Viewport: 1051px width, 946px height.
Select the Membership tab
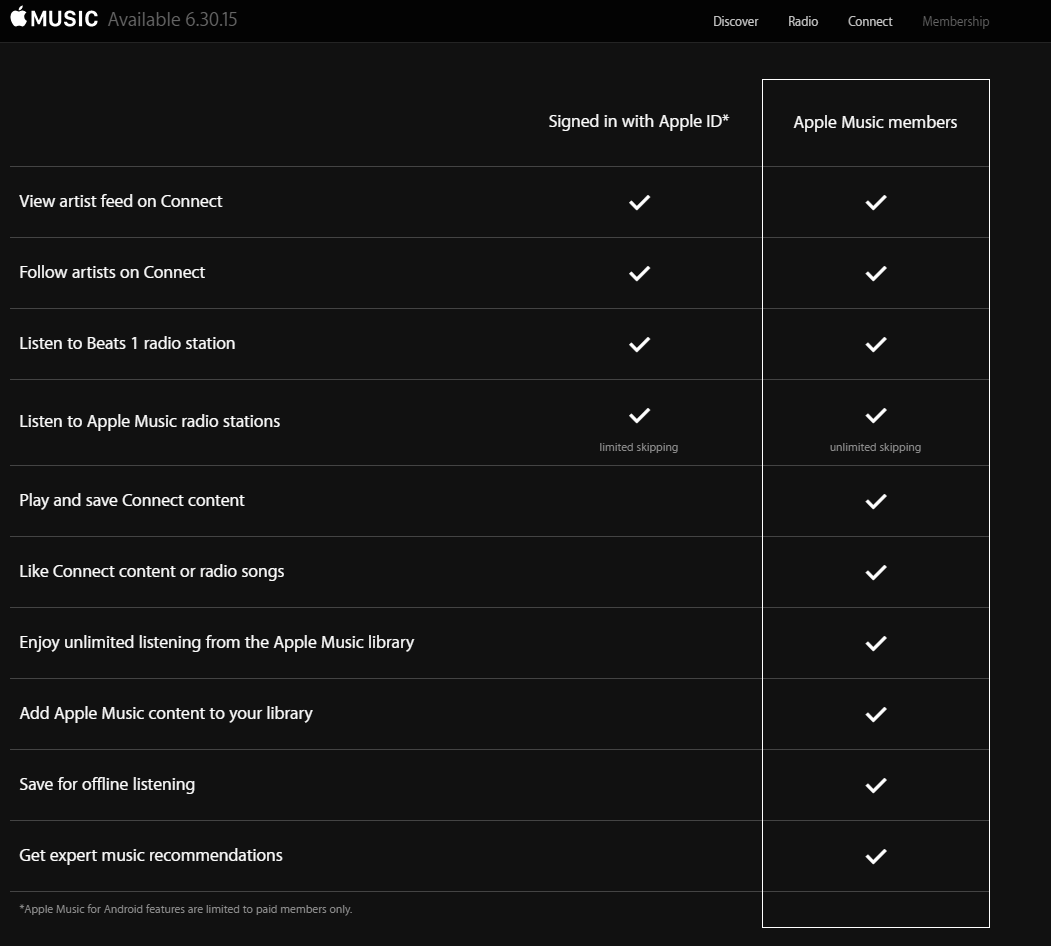click(x=955, y=21)
